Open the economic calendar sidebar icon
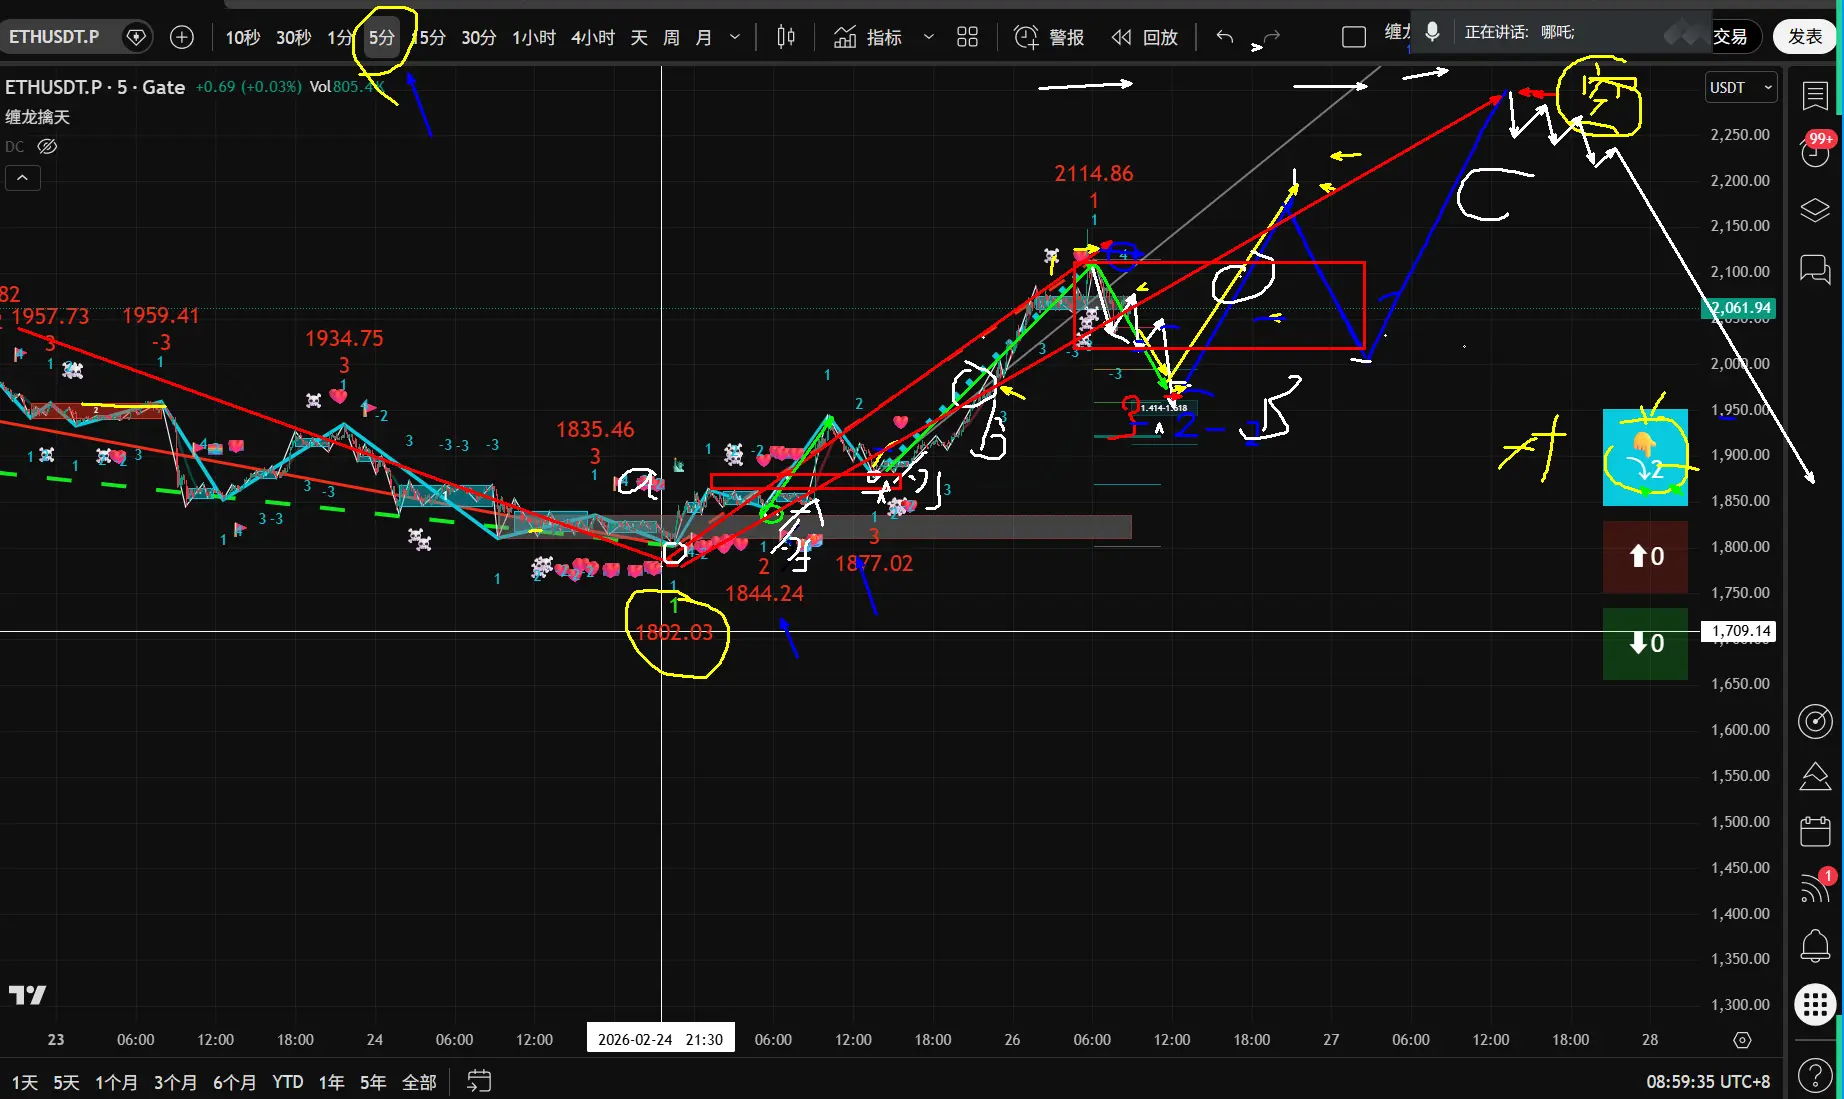 tap(1815, 832)
